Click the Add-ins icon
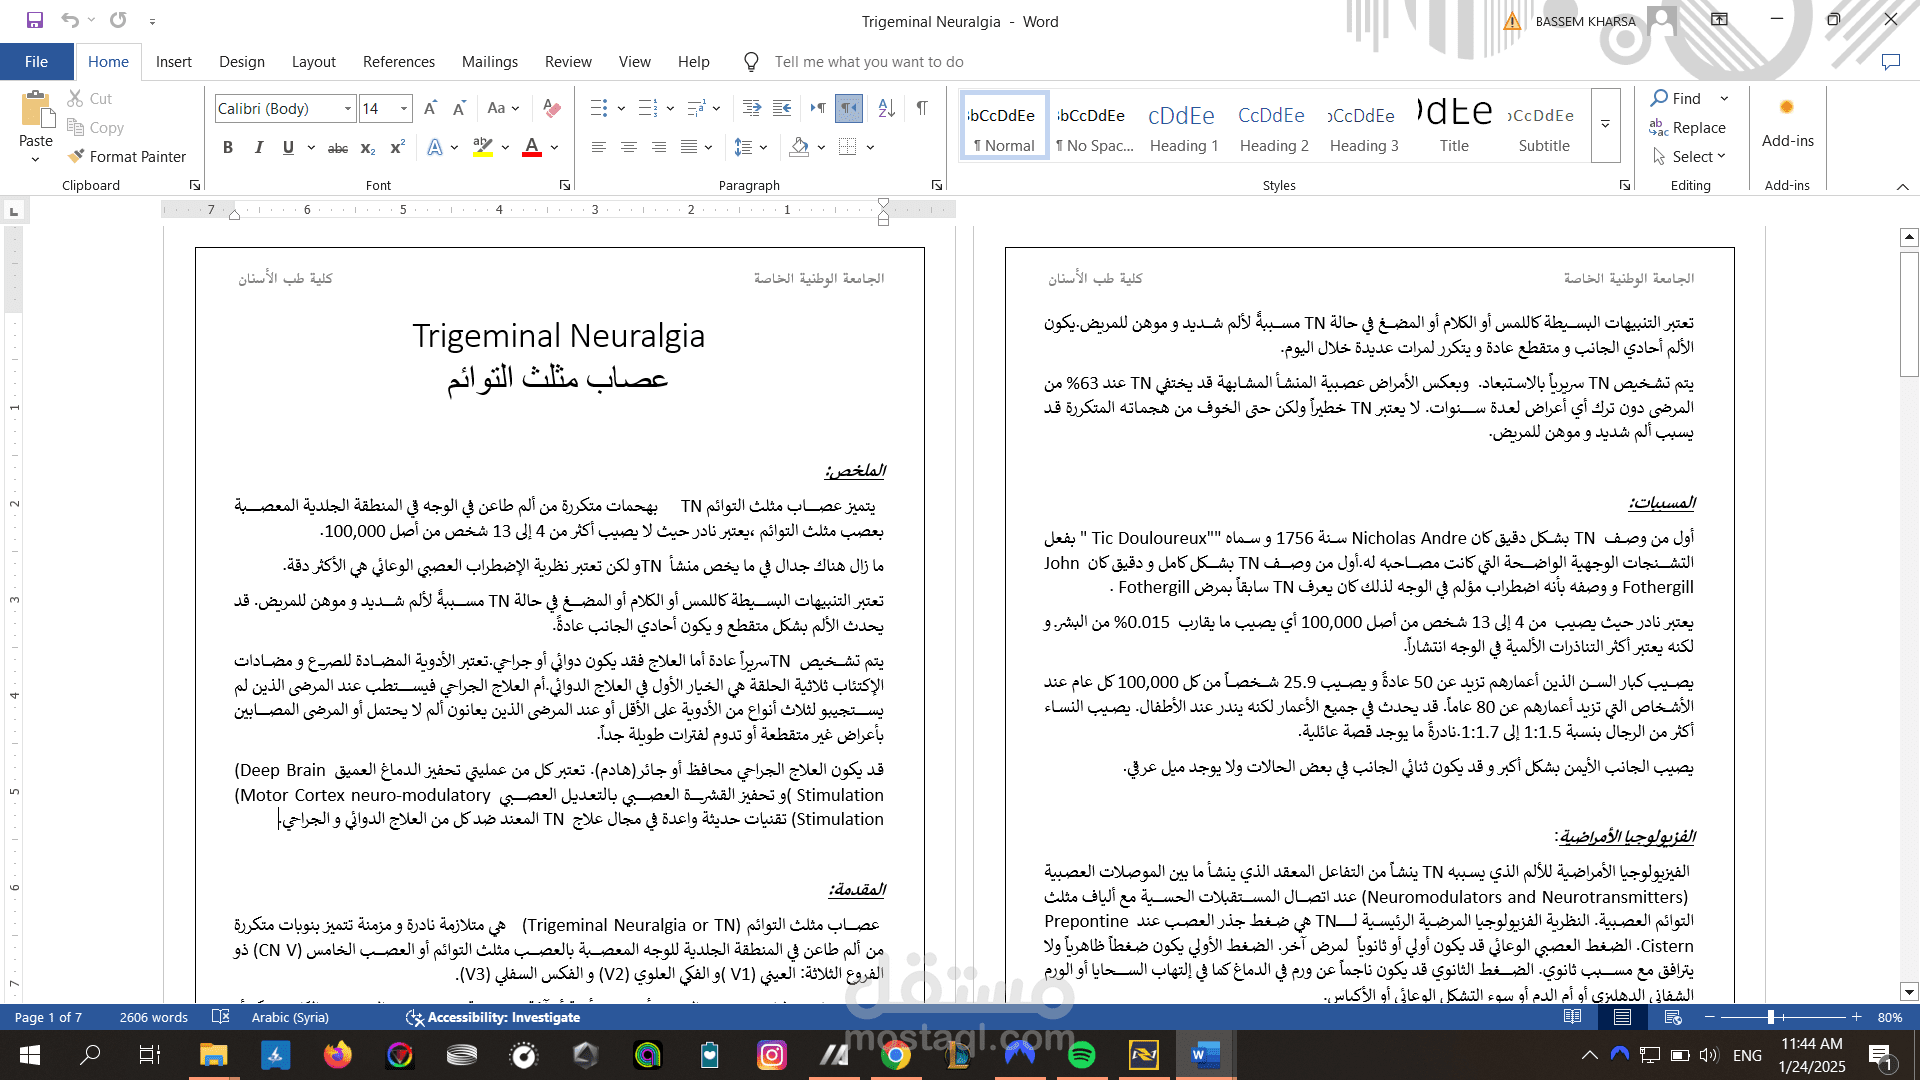This screenshot has width=1920, height=1080. (x=1787, y=108)
